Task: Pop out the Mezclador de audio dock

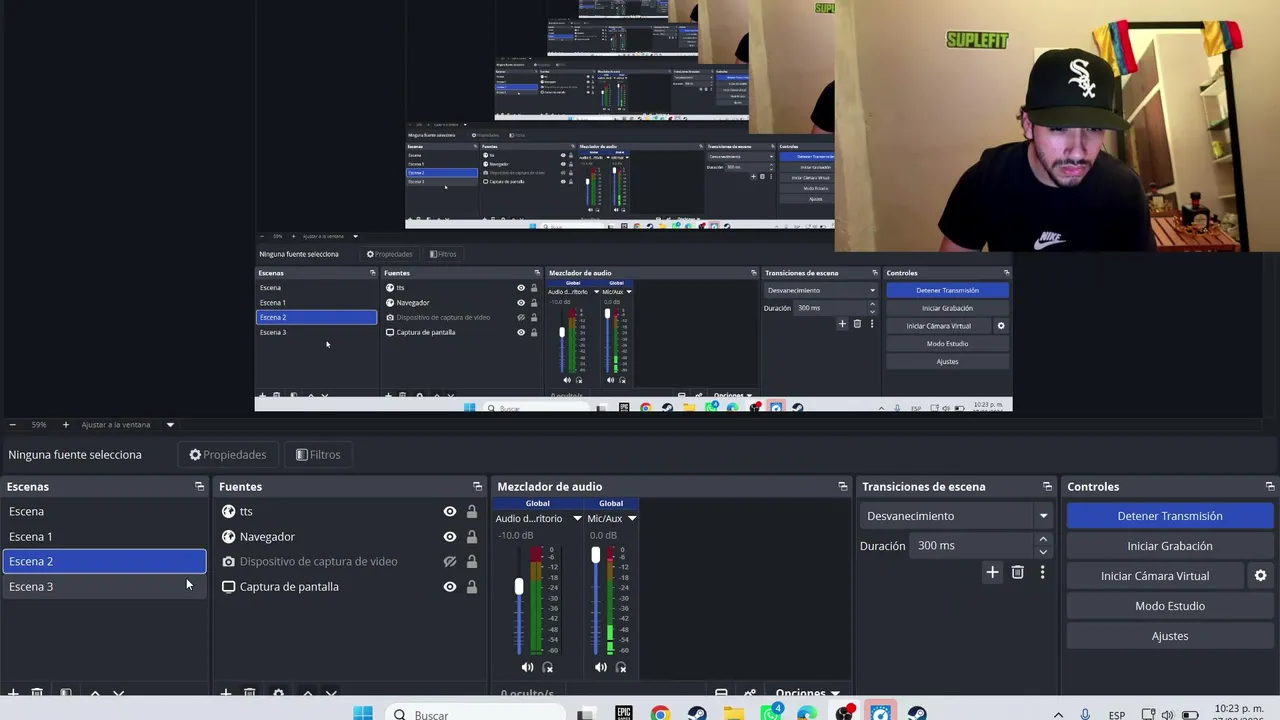Action: pyautogui.click(x=843, y=487)
